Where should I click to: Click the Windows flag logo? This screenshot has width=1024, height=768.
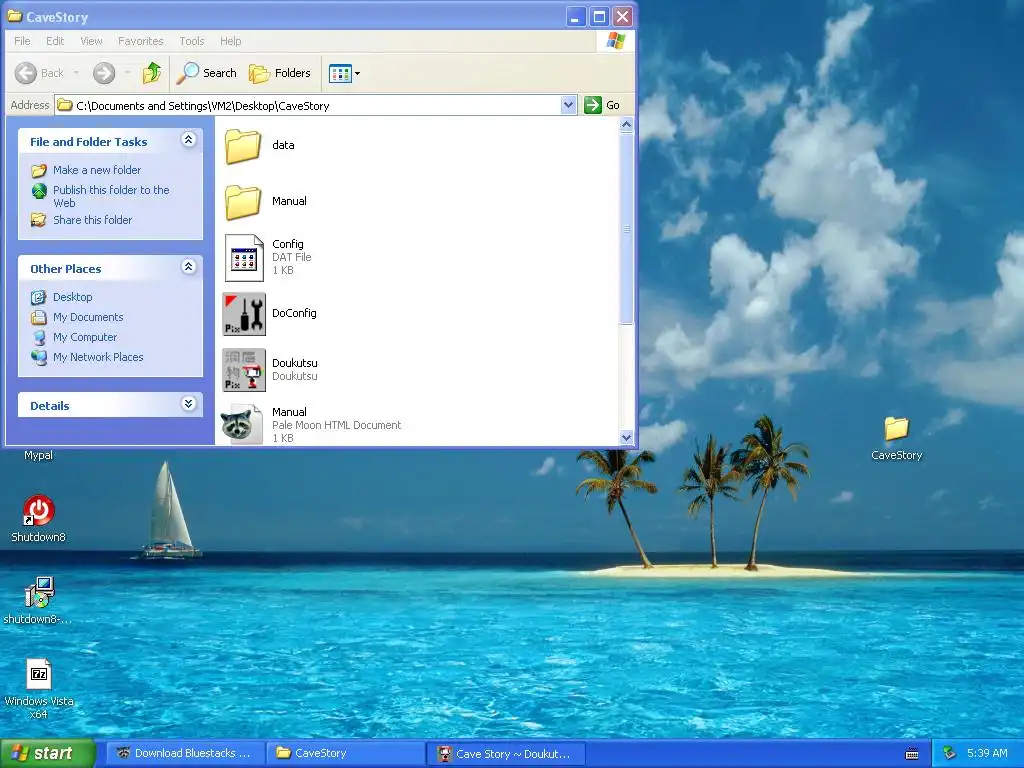pos(615,41)
